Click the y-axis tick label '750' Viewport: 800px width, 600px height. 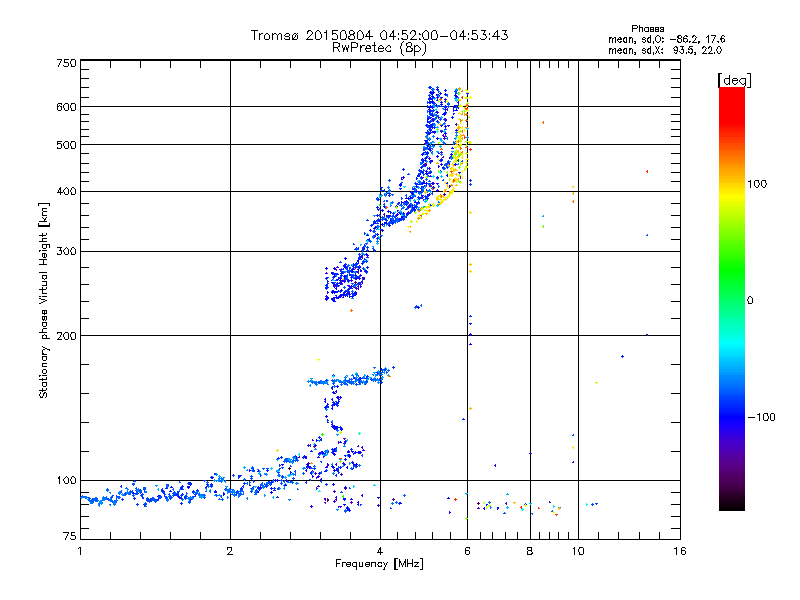66,63
